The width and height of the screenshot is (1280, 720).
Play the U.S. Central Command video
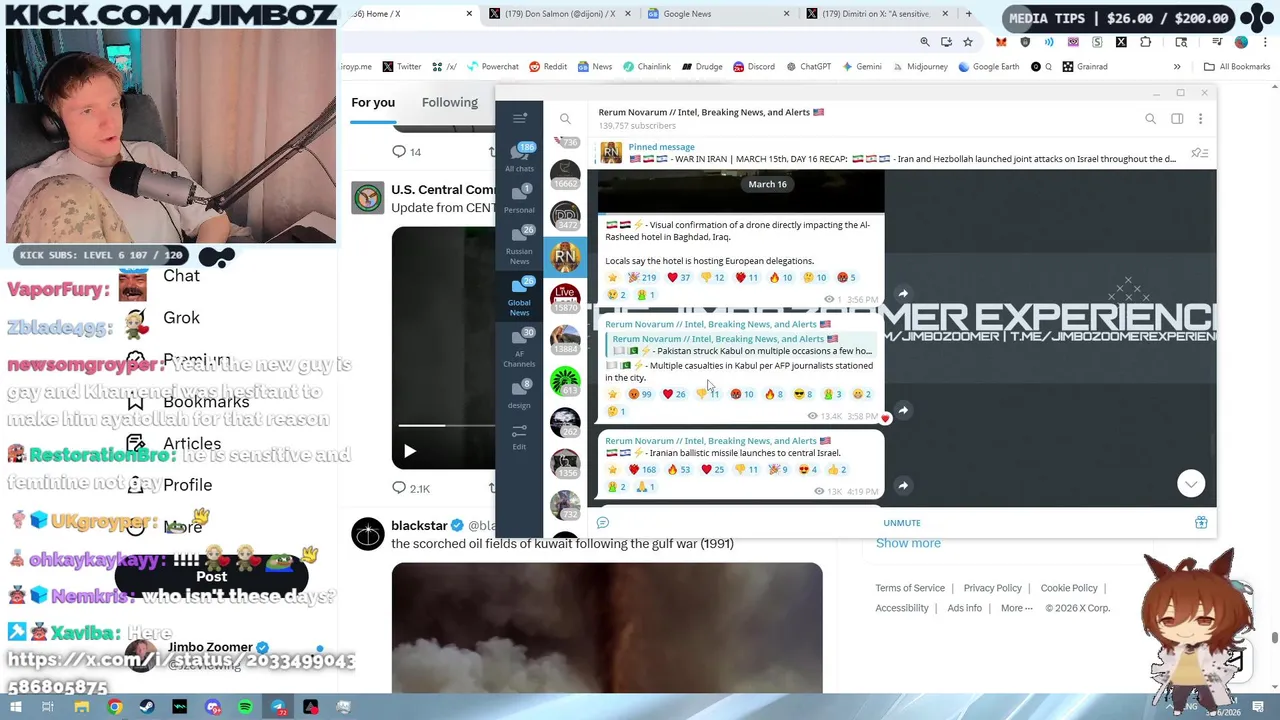pyautogui.click(x=409, y=451)
